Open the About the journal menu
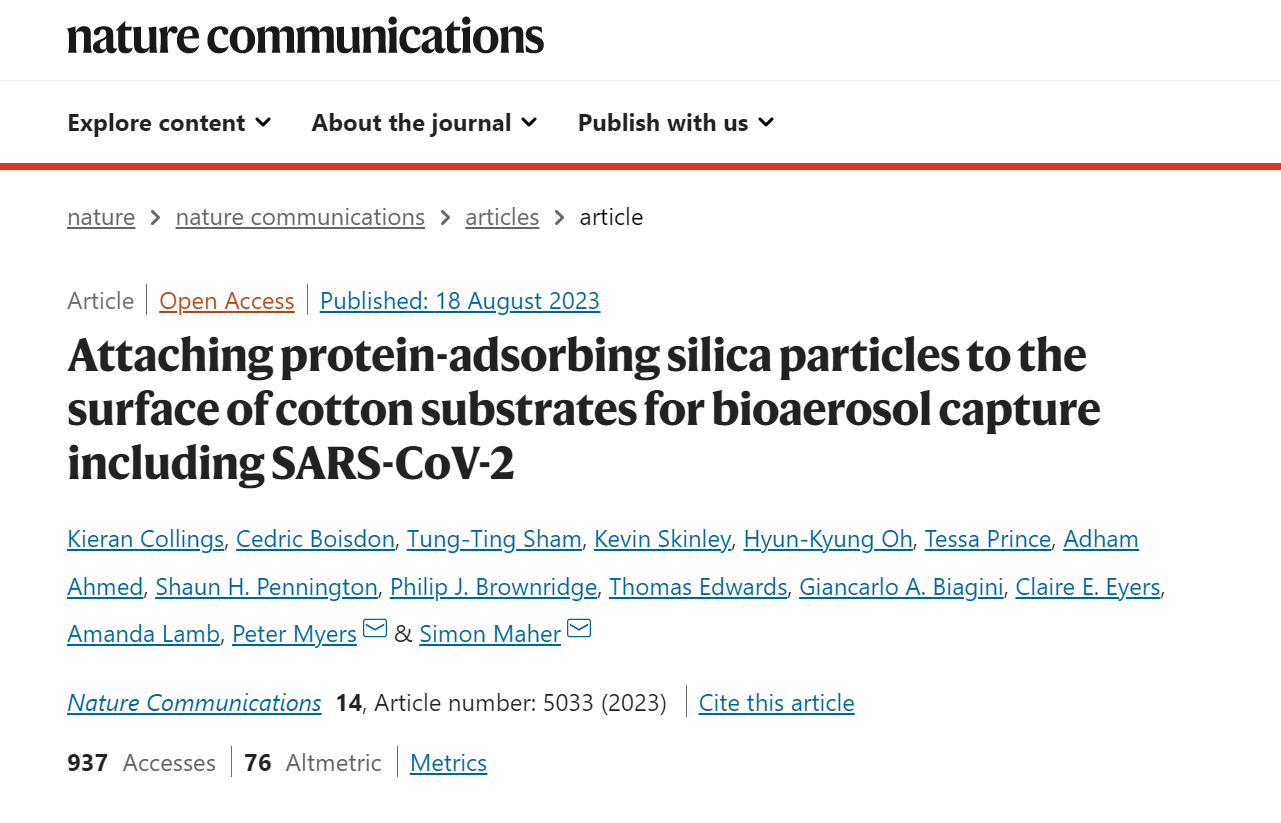Screen dimensions: 1281x823 click(x=424, y=123)
